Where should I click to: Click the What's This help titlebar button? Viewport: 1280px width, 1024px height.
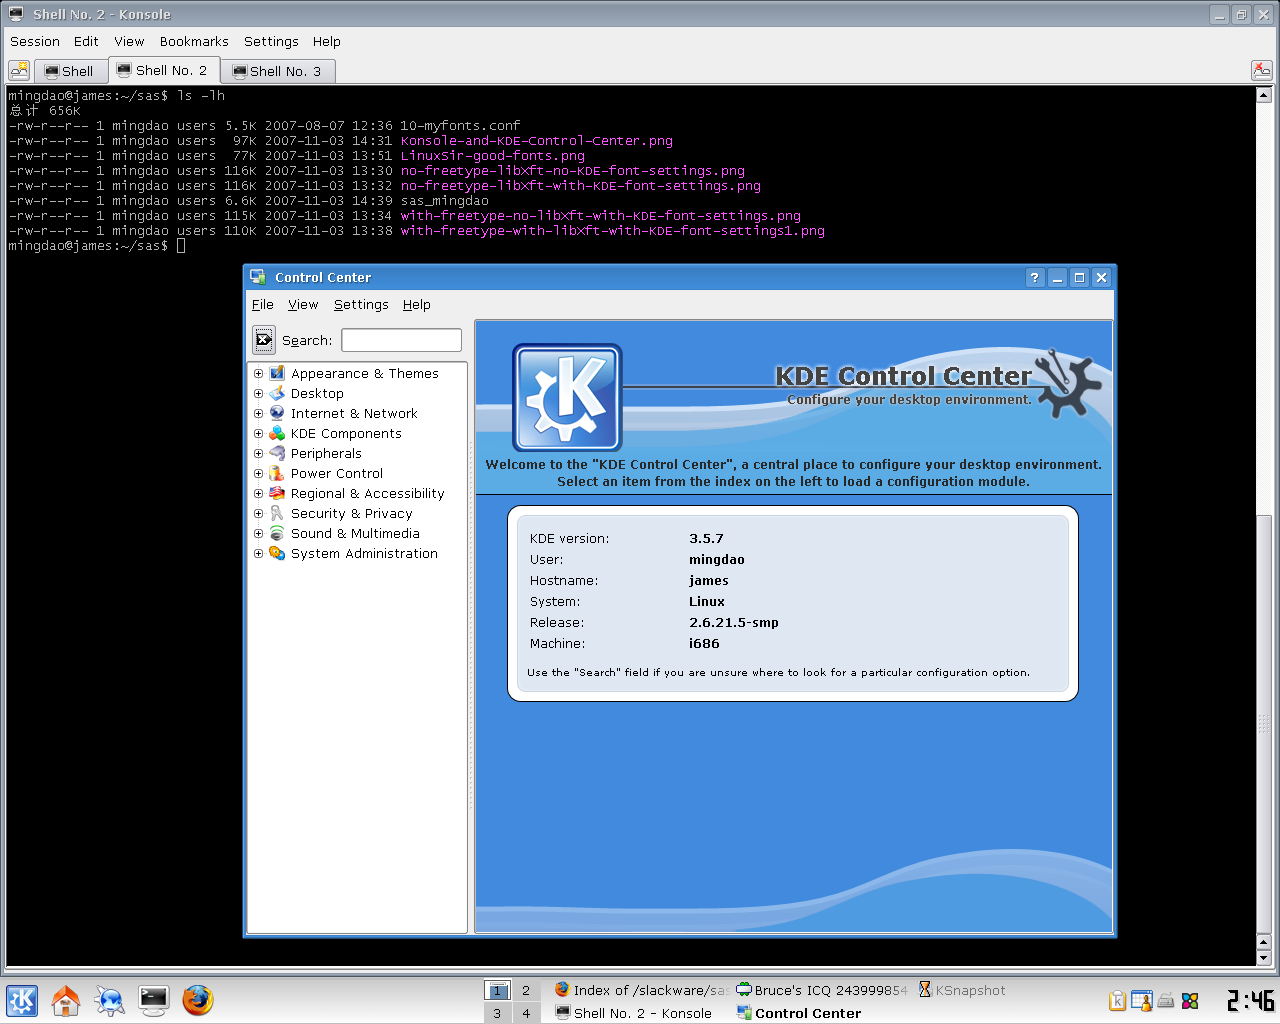point(1035,278)
